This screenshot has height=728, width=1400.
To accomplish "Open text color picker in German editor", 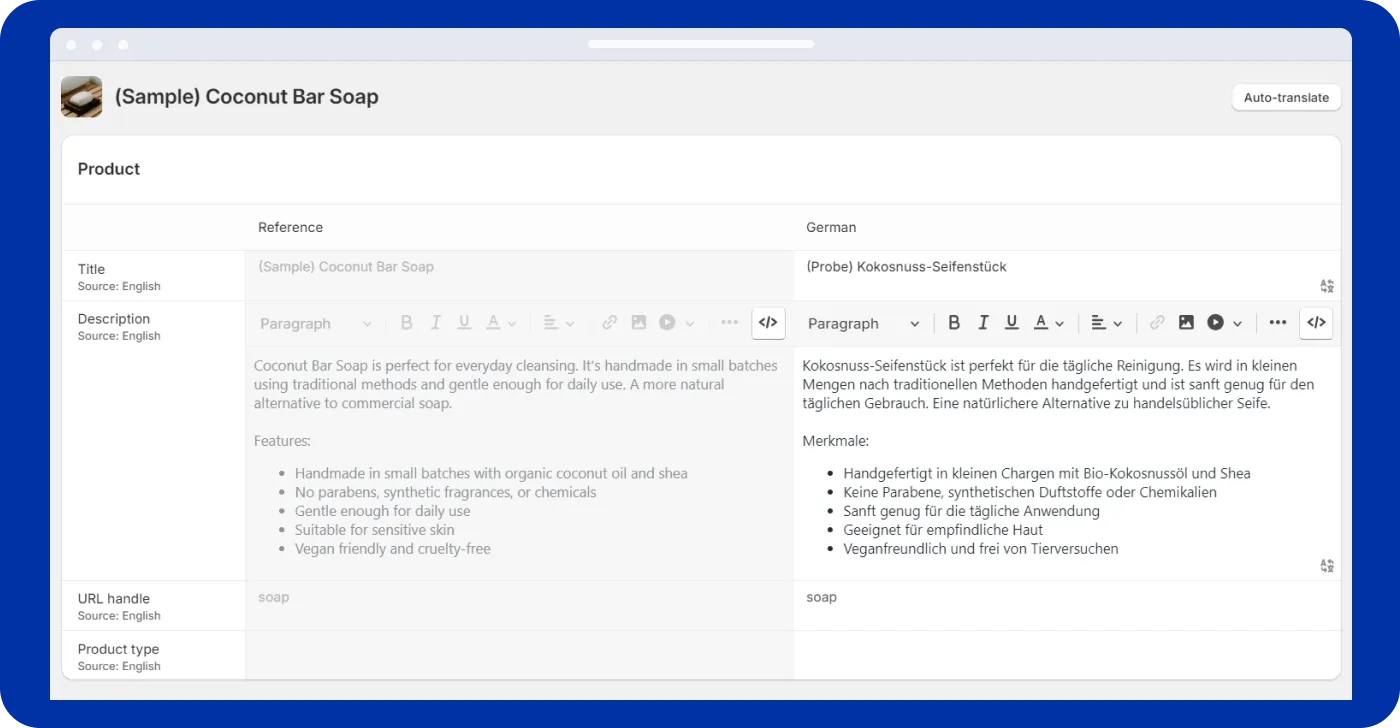I will pyautogui.click(x=1048, y=323).
